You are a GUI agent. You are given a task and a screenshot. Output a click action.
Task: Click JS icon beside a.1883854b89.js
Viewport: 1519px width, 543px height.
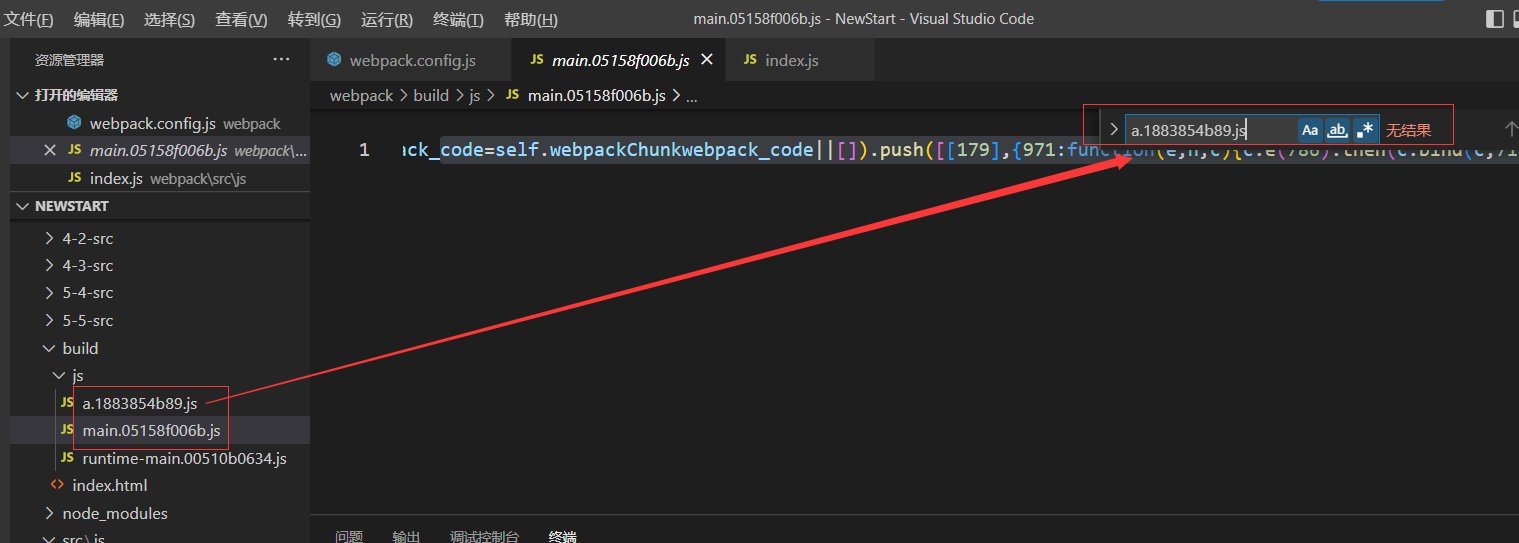(67, 403)
